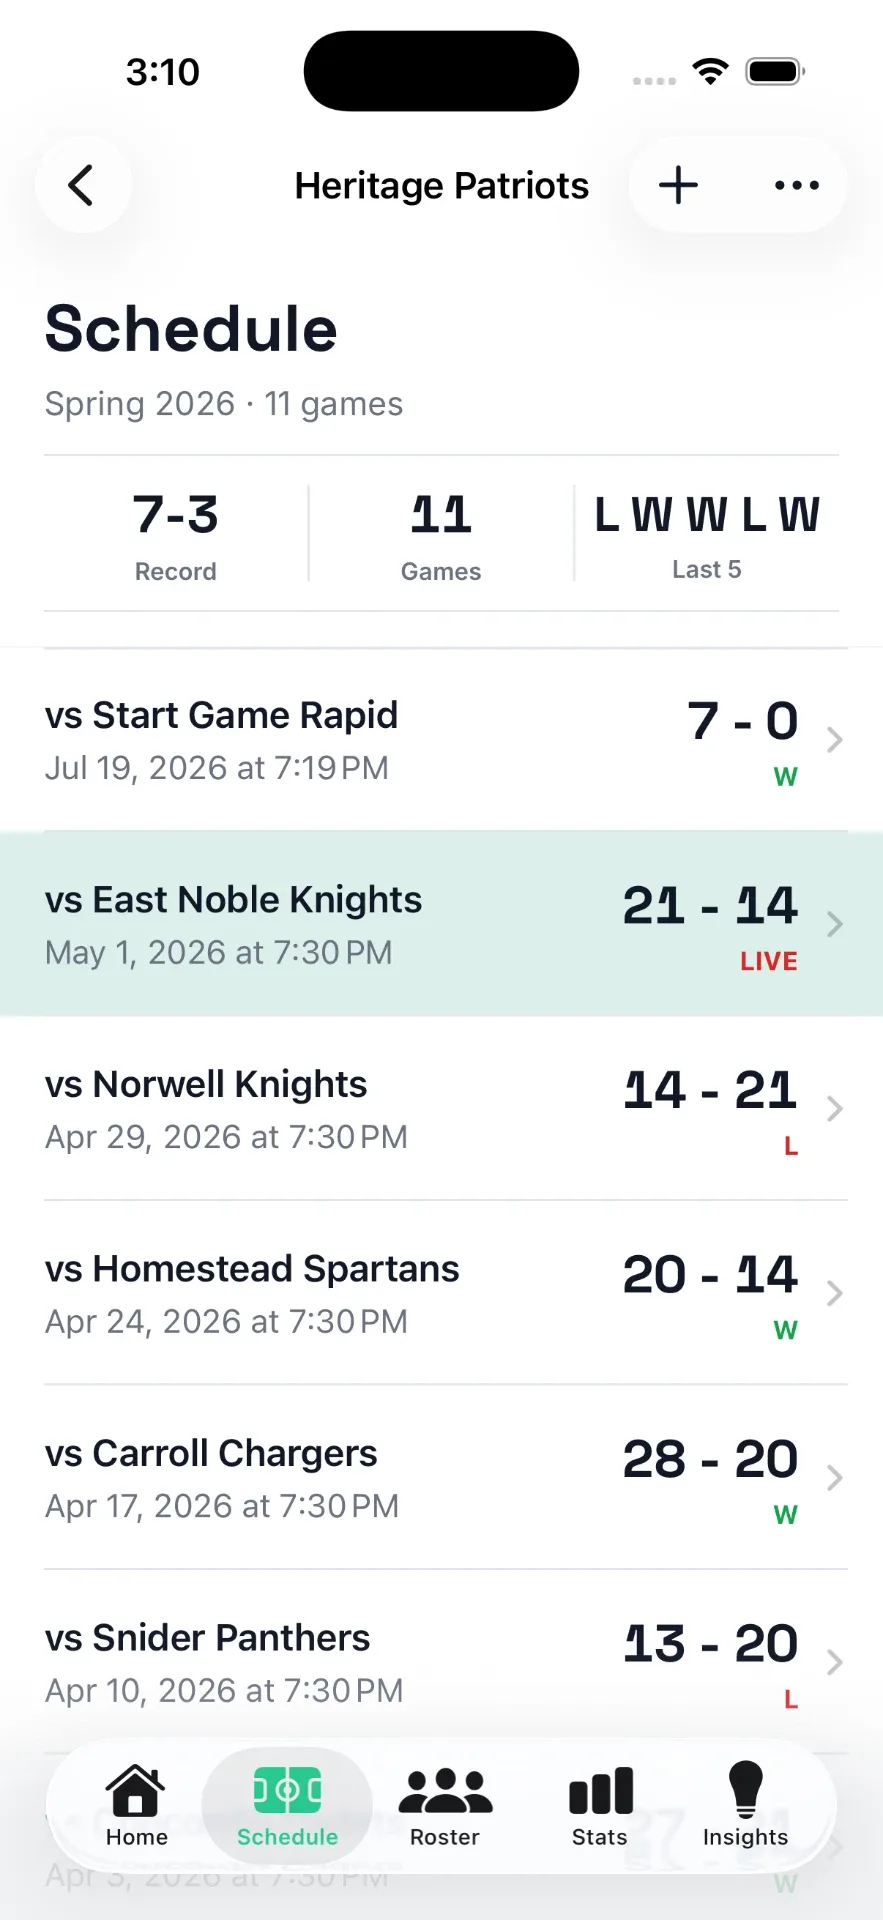Expand chevron for Norwell Knights game
Image resolution: width=883 pixels, height=1920 pixels.
(x=835, y=1108)
